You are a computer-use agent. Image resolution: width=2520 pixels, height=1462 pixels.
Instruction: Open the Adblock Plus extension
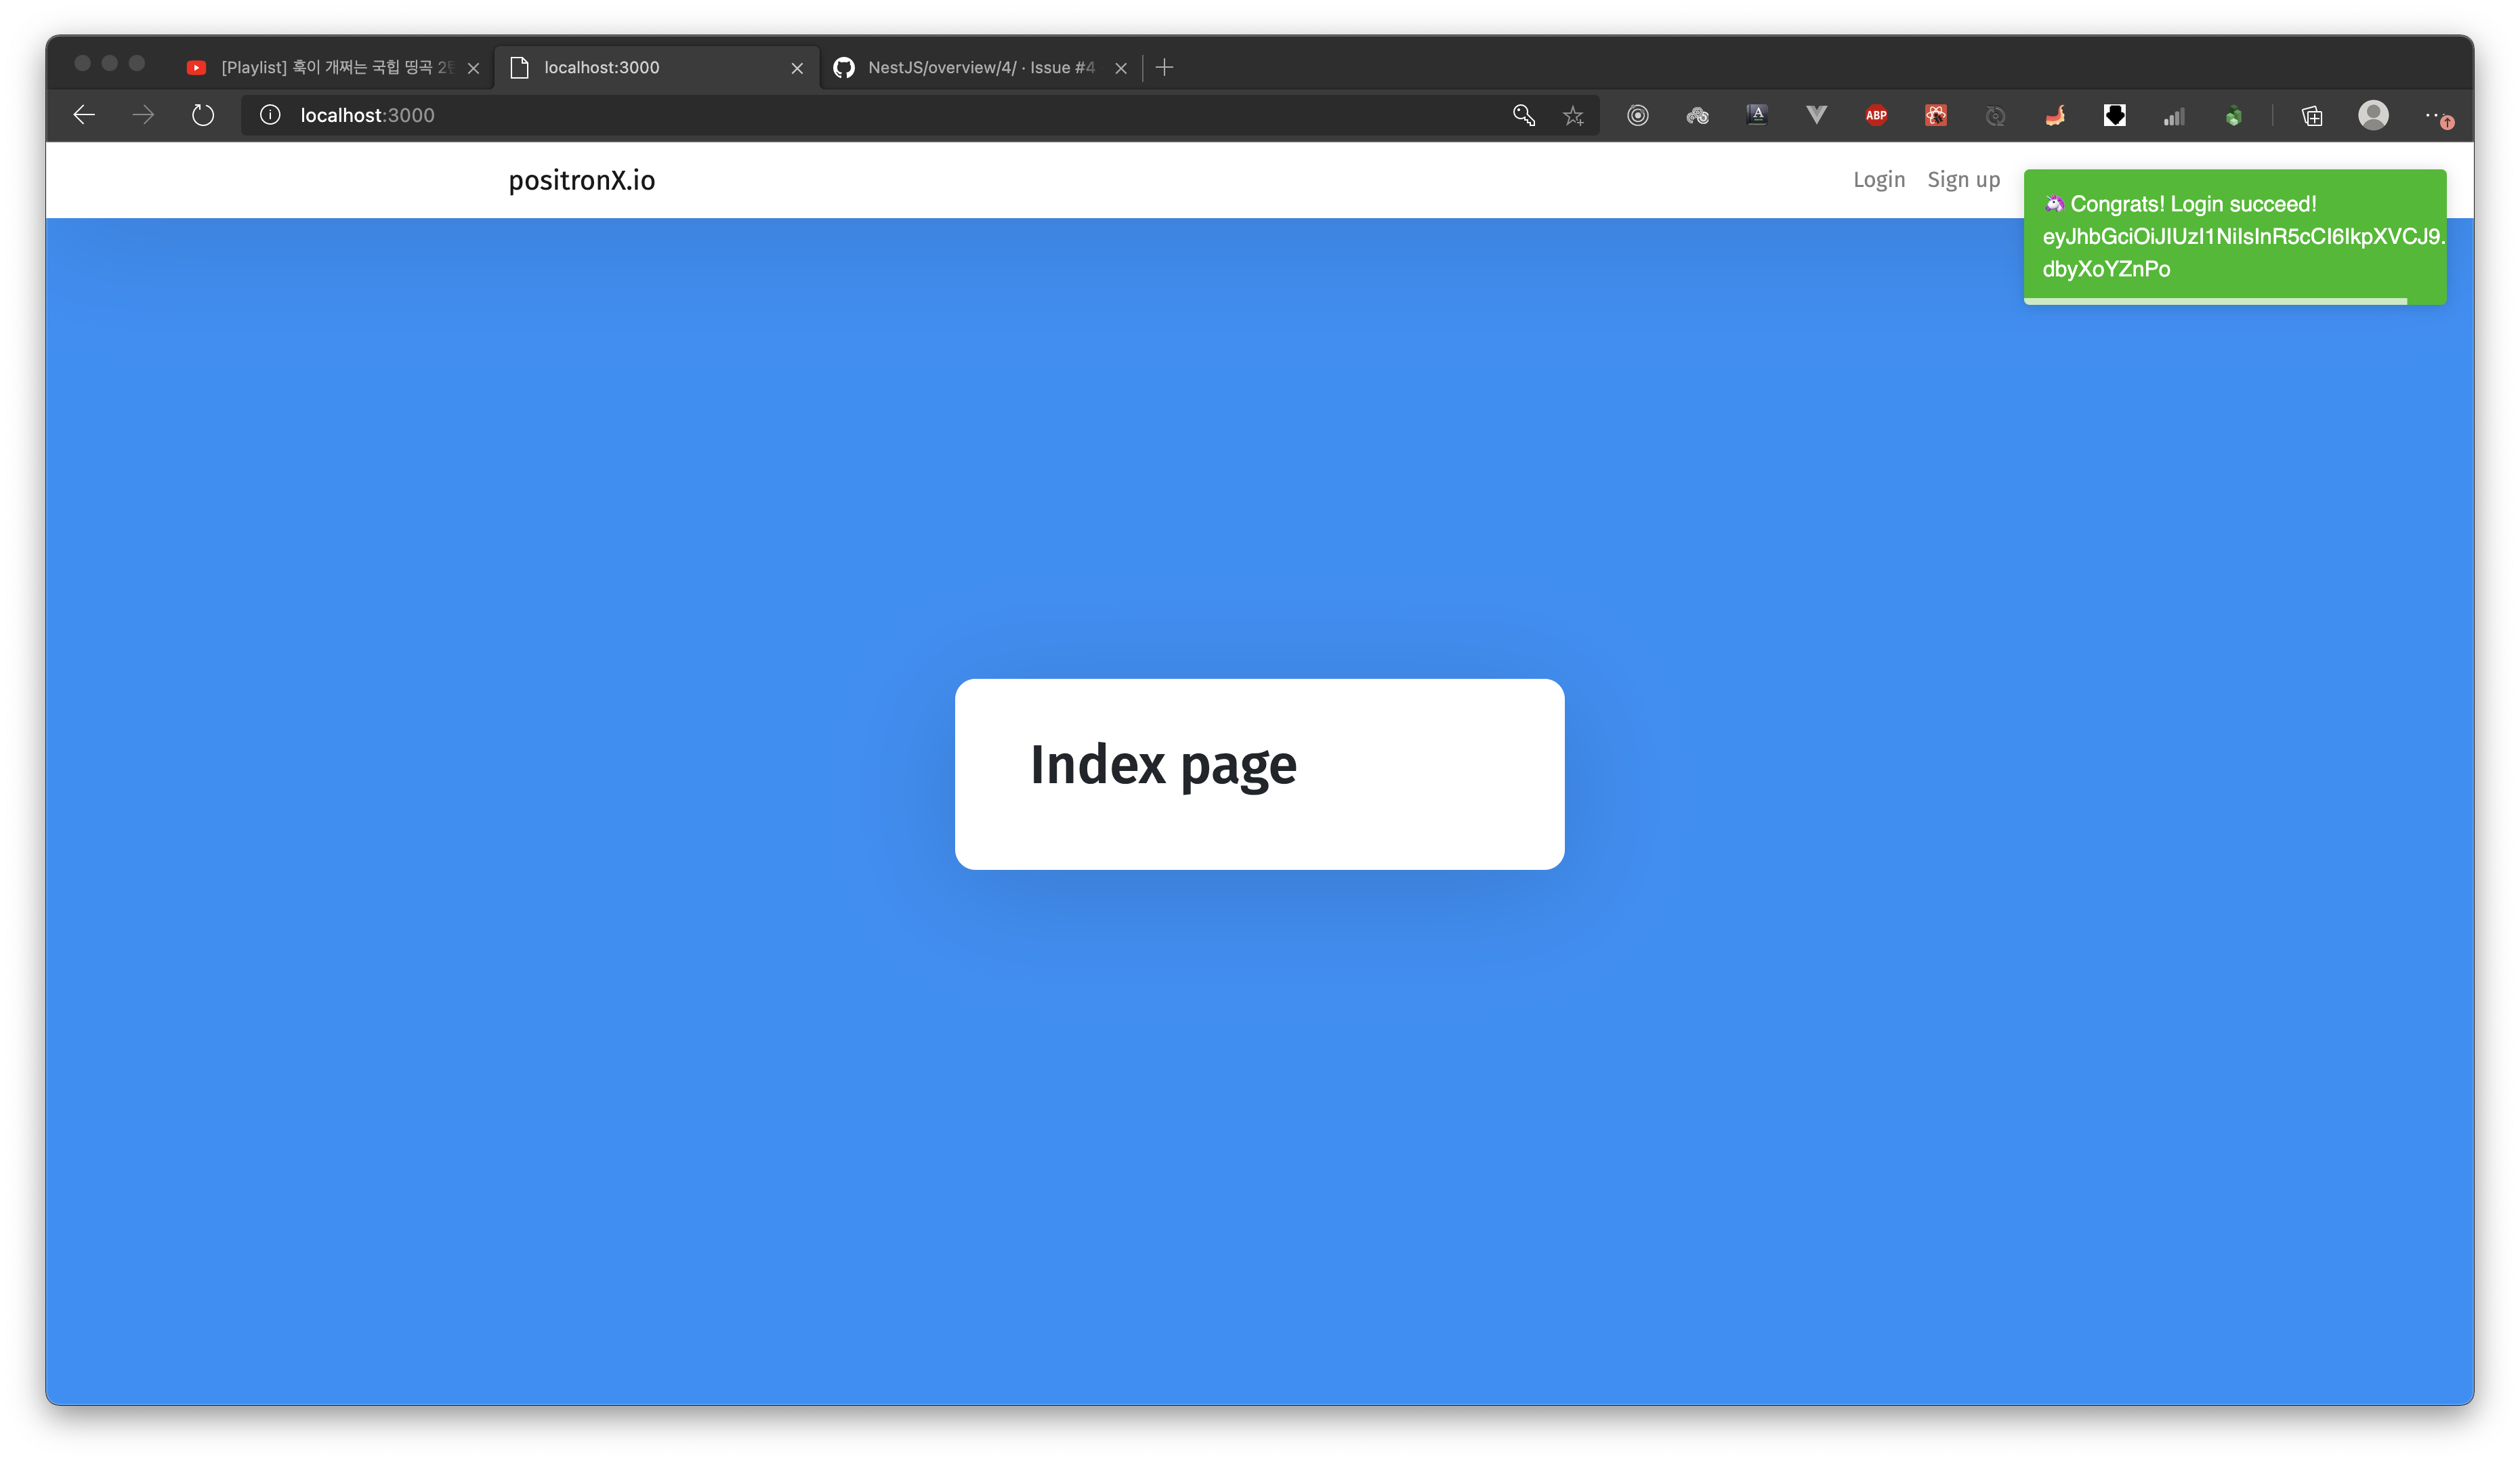[x=1876, y=115]
